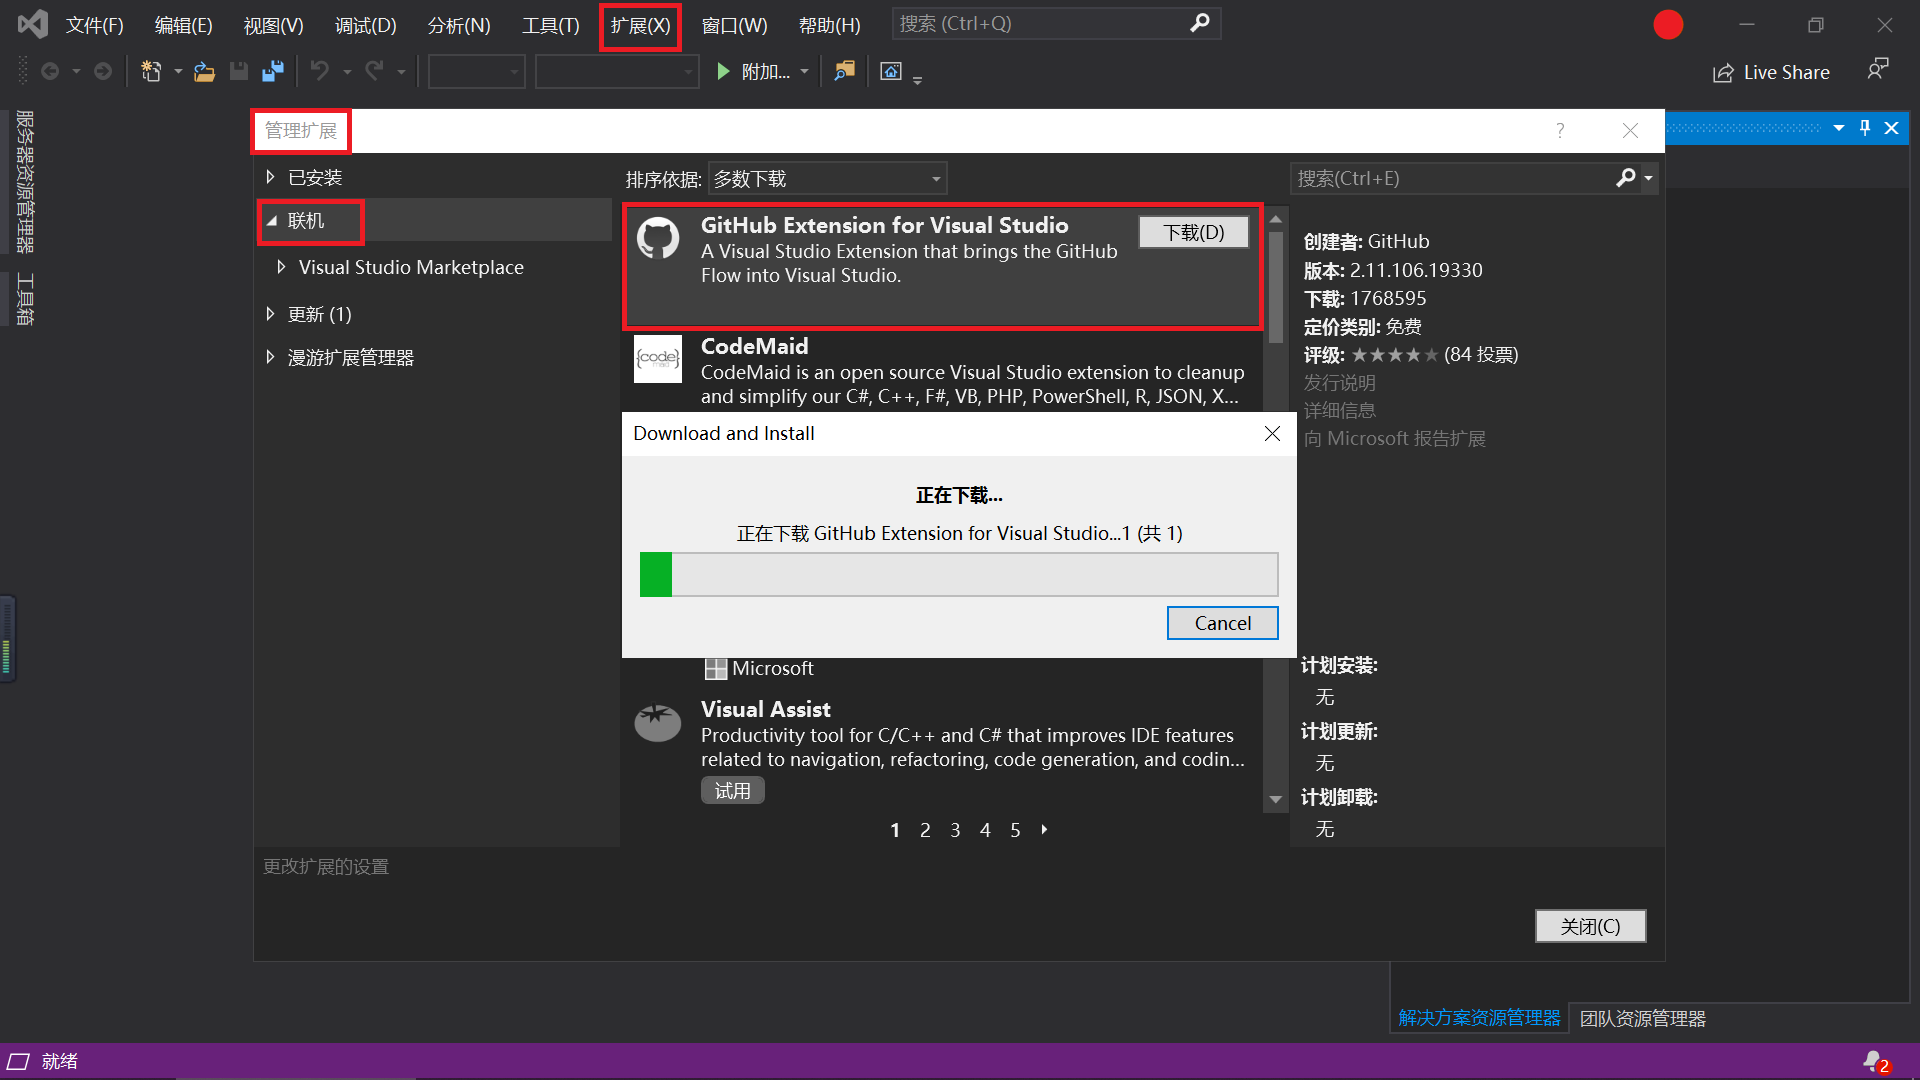Cancel the GitHub extension download

(1222, 623)
